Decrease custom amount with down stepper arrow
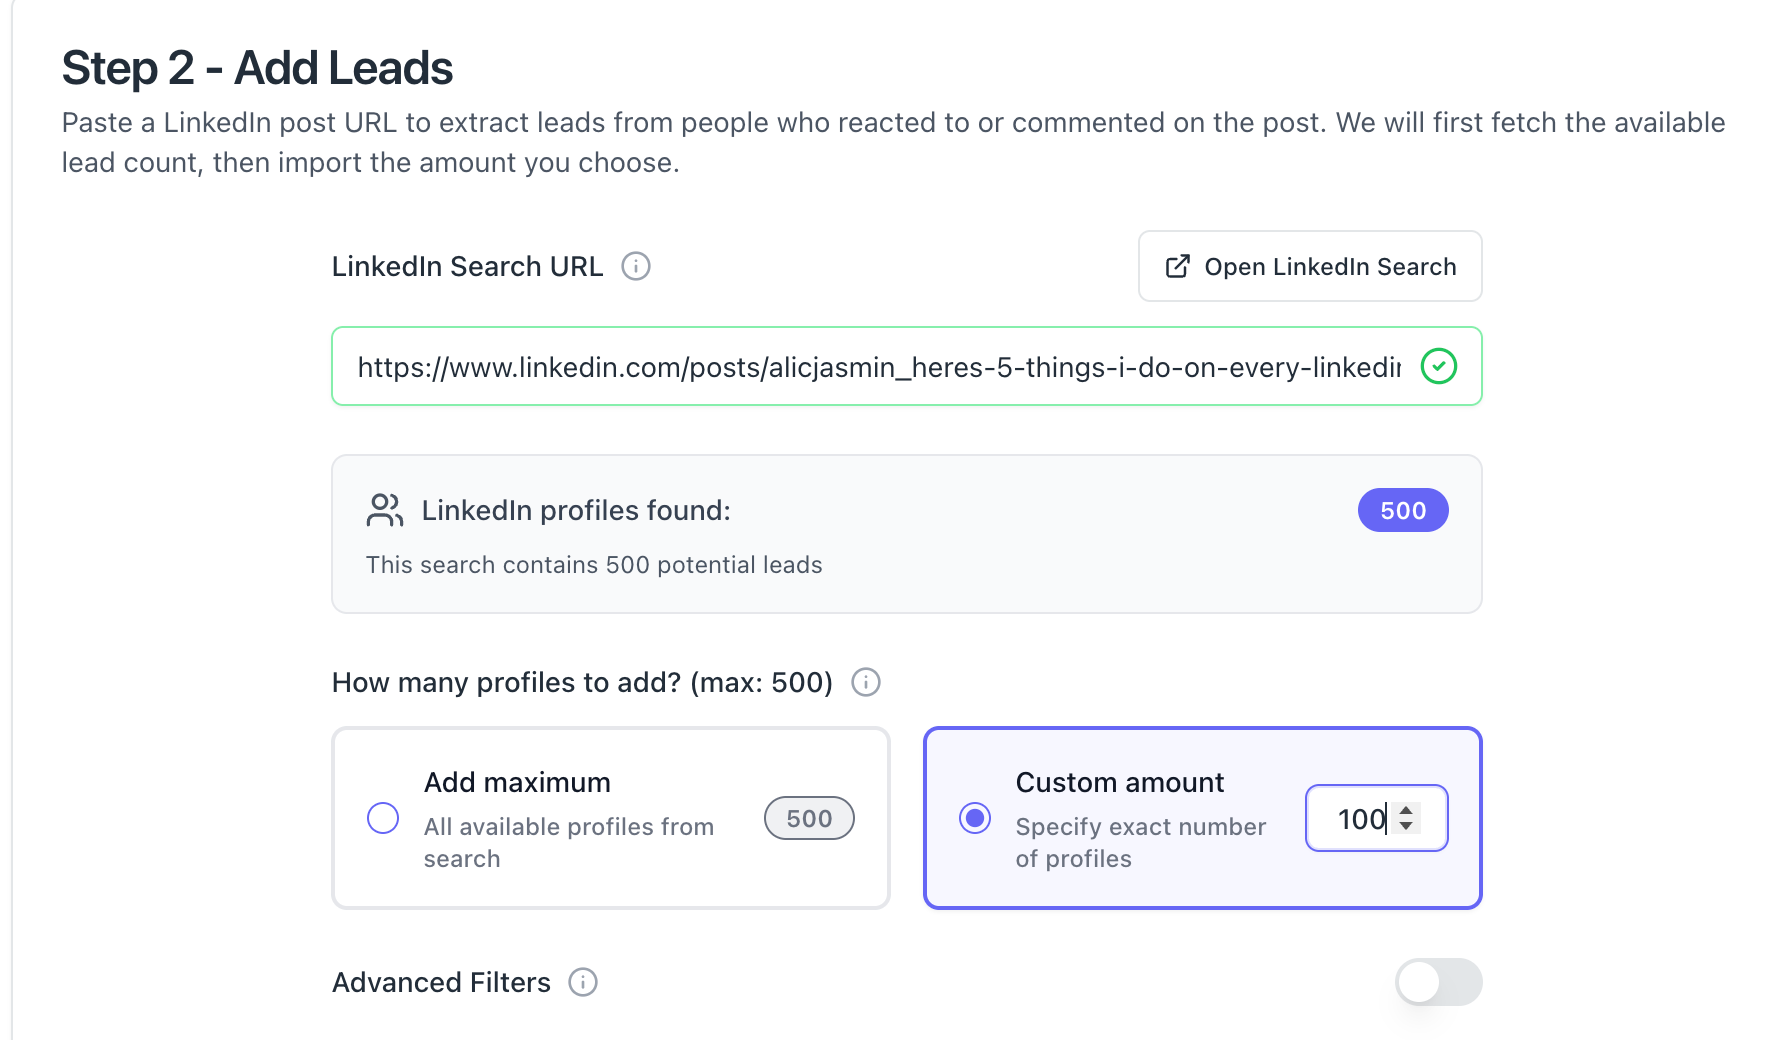1768x1040 pixels. [1406, 826]
